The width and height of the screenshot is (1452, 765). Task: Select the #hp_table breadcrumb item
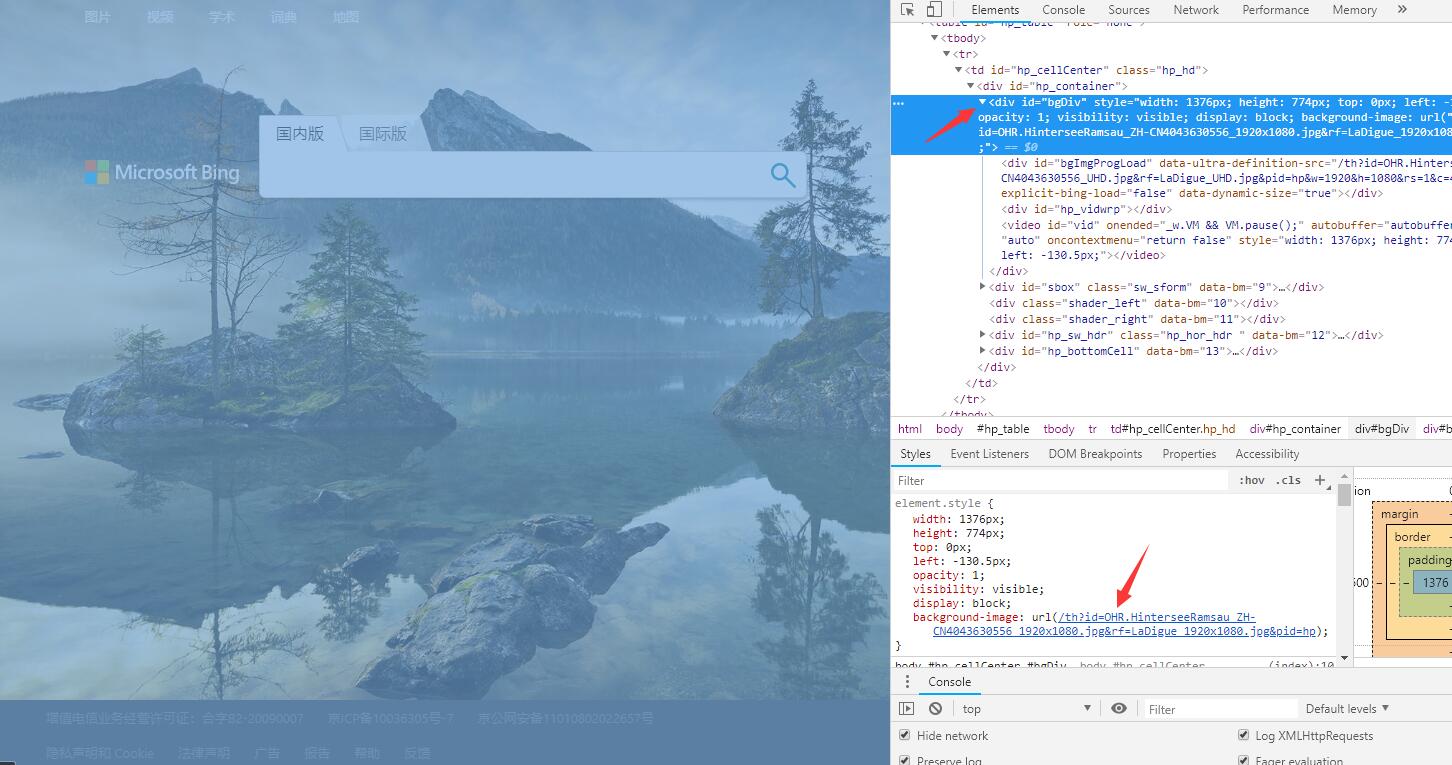tap(1003, 429)
